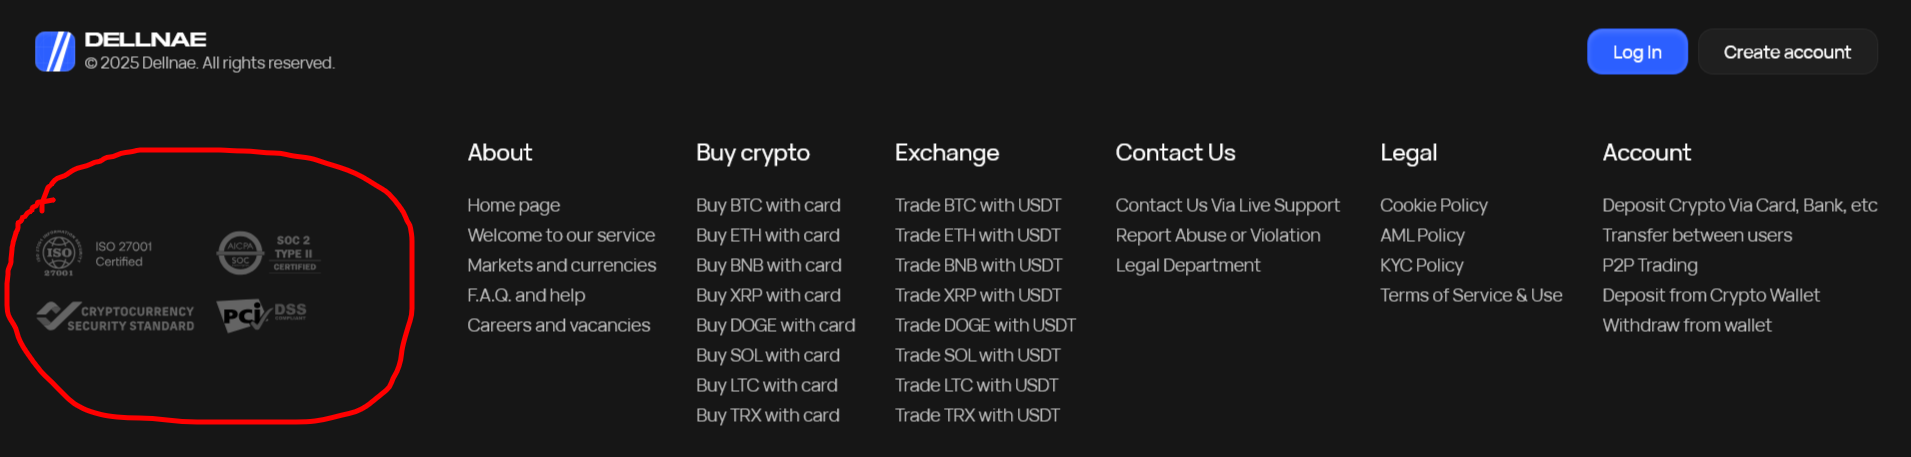This screenshot has height=457, width=1911.
Task: Click the Log In button
Action: (1637, 52)
